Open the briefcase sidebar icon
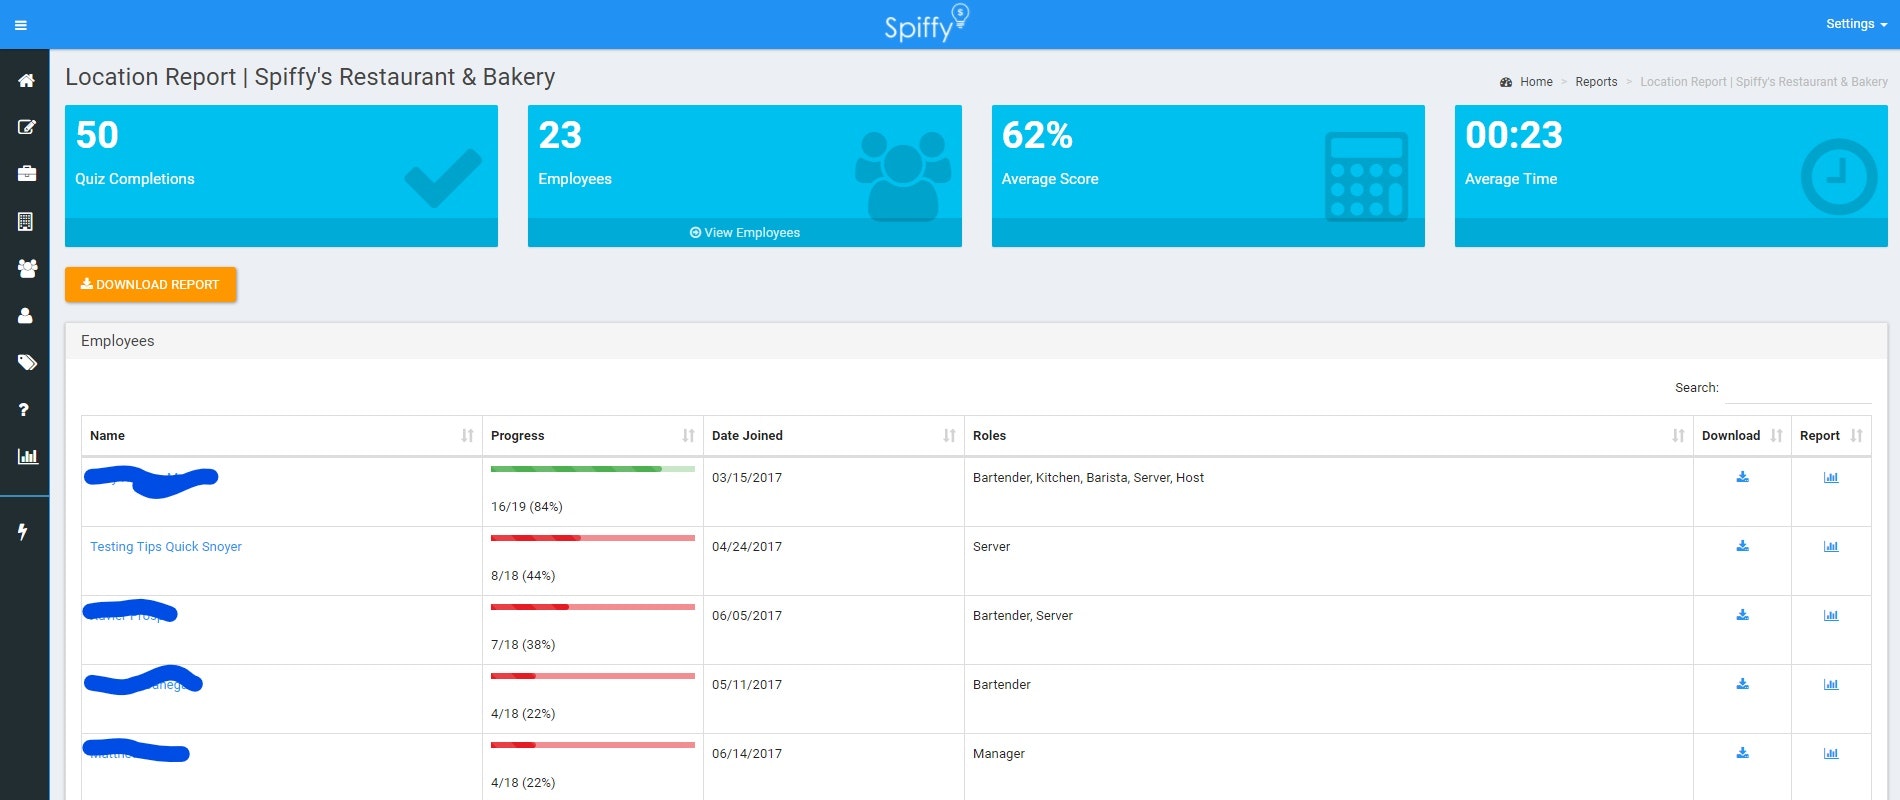The width and height of the screenshot is (1900, 800). point(26,174)
